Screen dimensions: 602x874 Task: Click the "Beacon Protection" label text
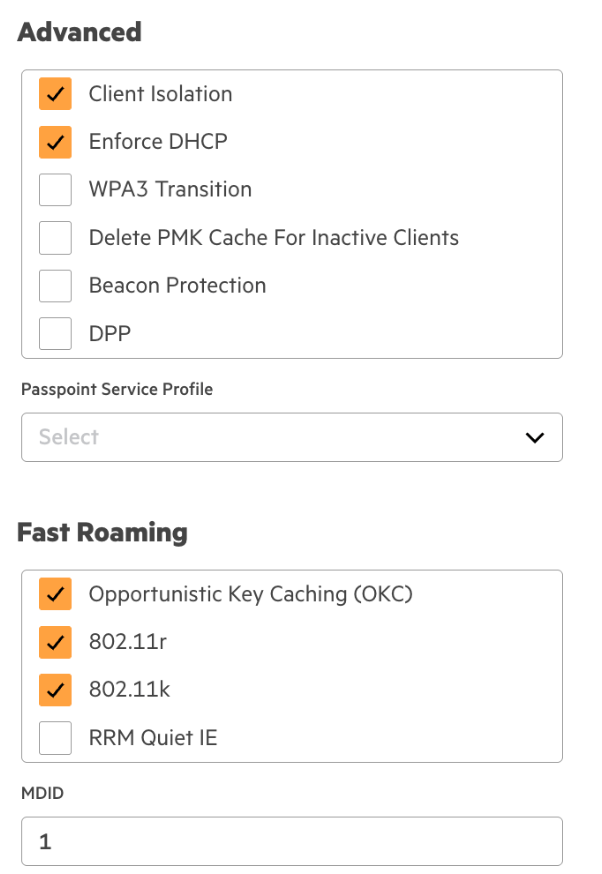tap(177, 286)
